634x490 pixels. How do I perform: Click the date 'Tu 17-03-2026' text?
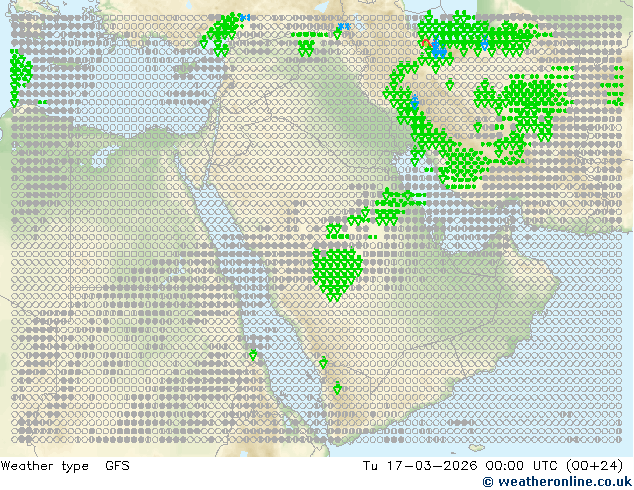tap(420, 466)
